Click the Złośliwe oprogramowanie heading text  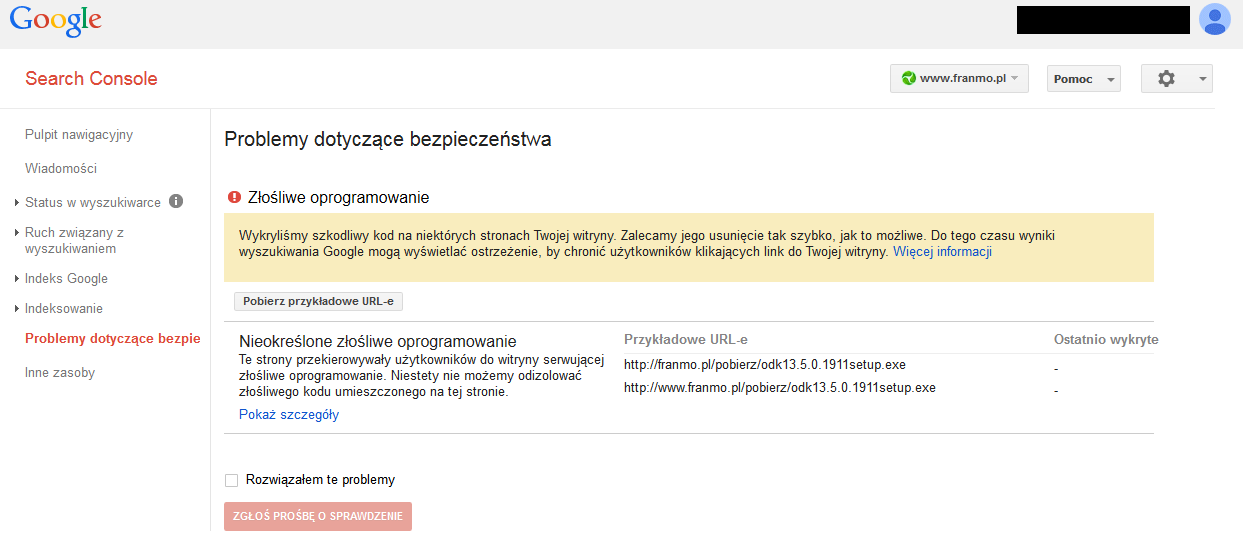pyautogui.click(x=338, y=198)
